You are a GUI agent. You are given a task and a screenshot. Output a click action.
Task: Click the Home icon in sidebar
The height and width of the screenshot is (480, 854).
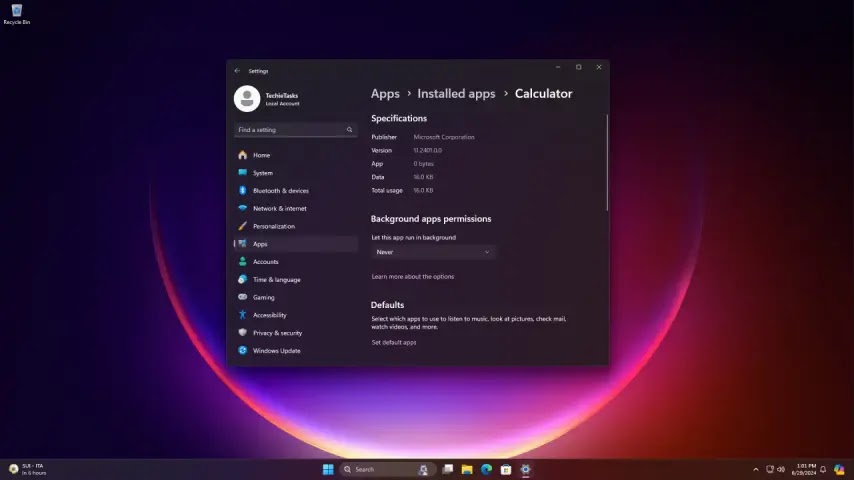pyautogui.click(x=242, y=155)
